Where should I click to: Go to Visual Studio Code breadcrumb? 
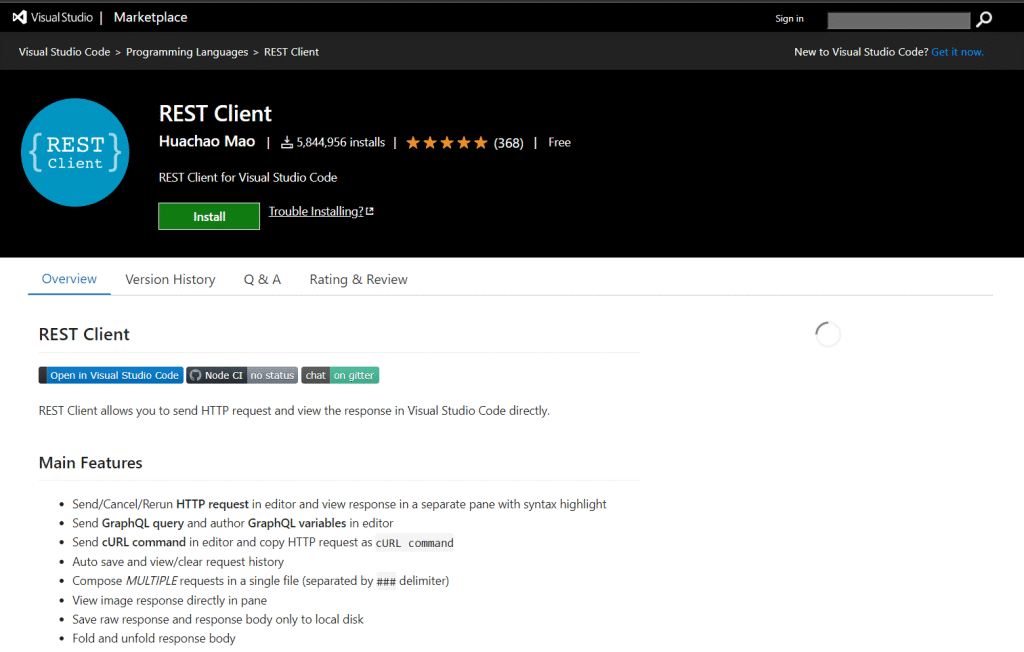coord(64,52)
